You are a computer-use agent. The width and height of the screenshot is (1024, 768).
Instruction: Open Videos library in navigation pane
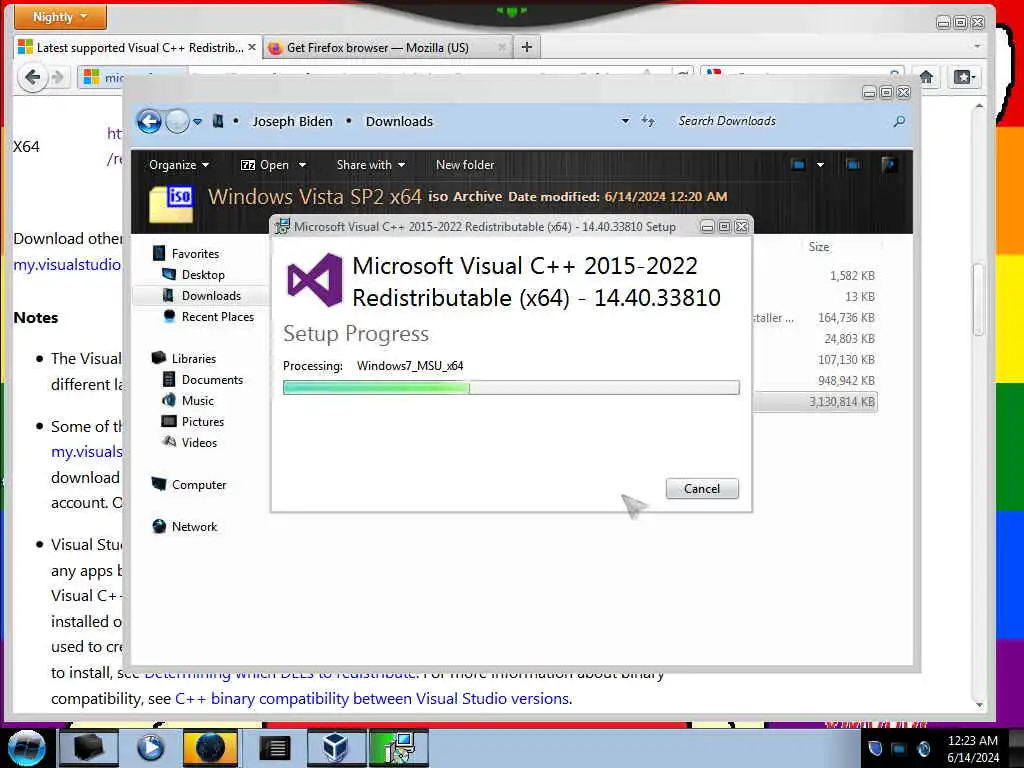click(199, 443)
